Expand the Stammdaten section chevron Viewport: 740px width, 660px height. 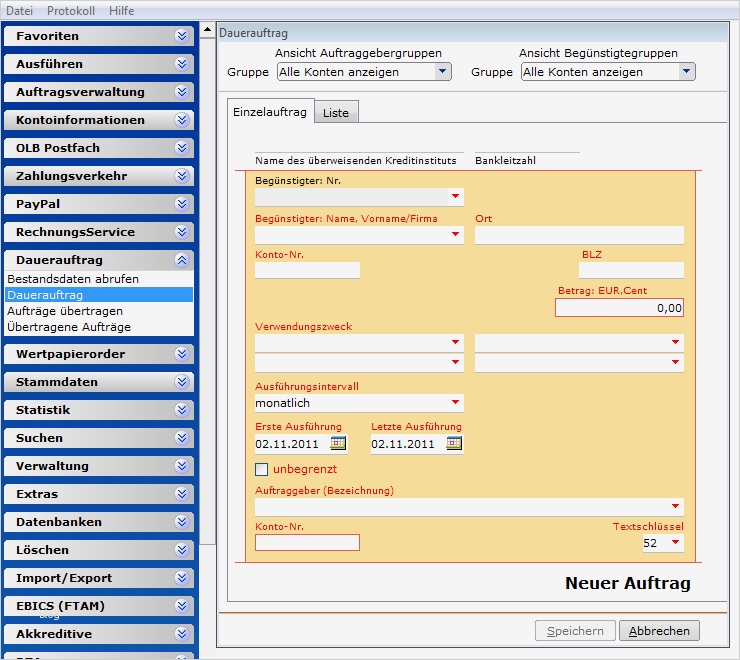[182, 381]
